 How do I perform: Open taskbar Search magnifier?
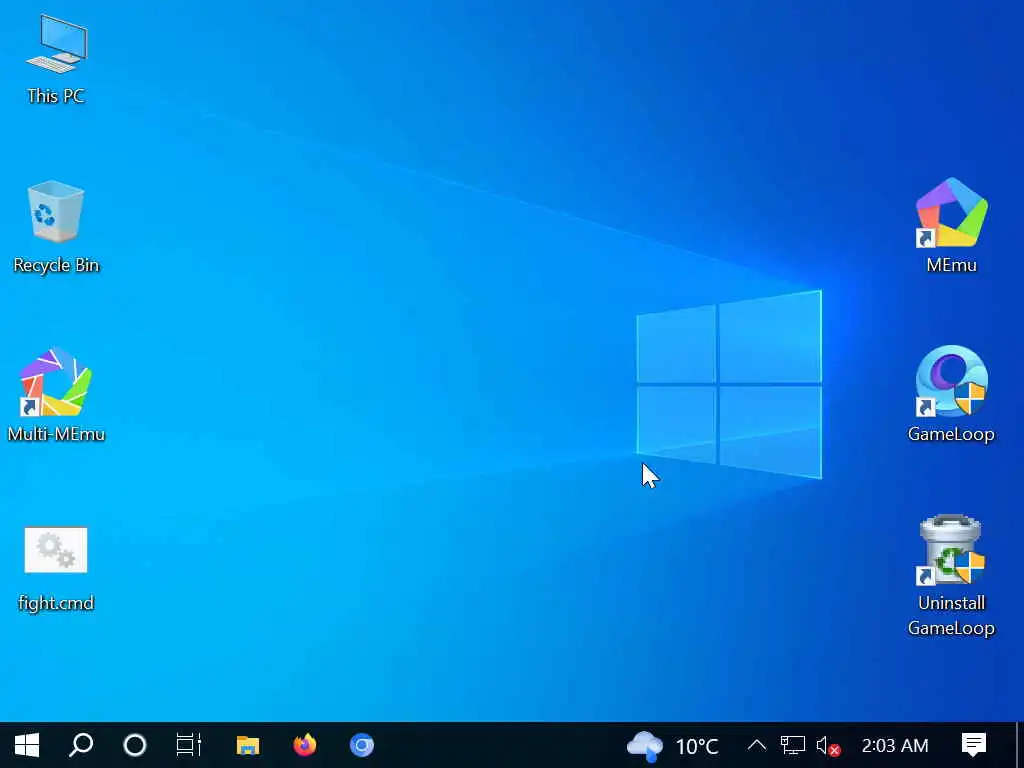[x=81, y=745]
